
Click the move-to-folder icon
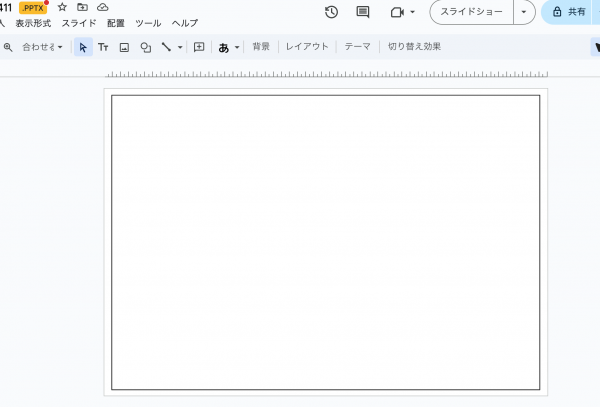[82, 7]
